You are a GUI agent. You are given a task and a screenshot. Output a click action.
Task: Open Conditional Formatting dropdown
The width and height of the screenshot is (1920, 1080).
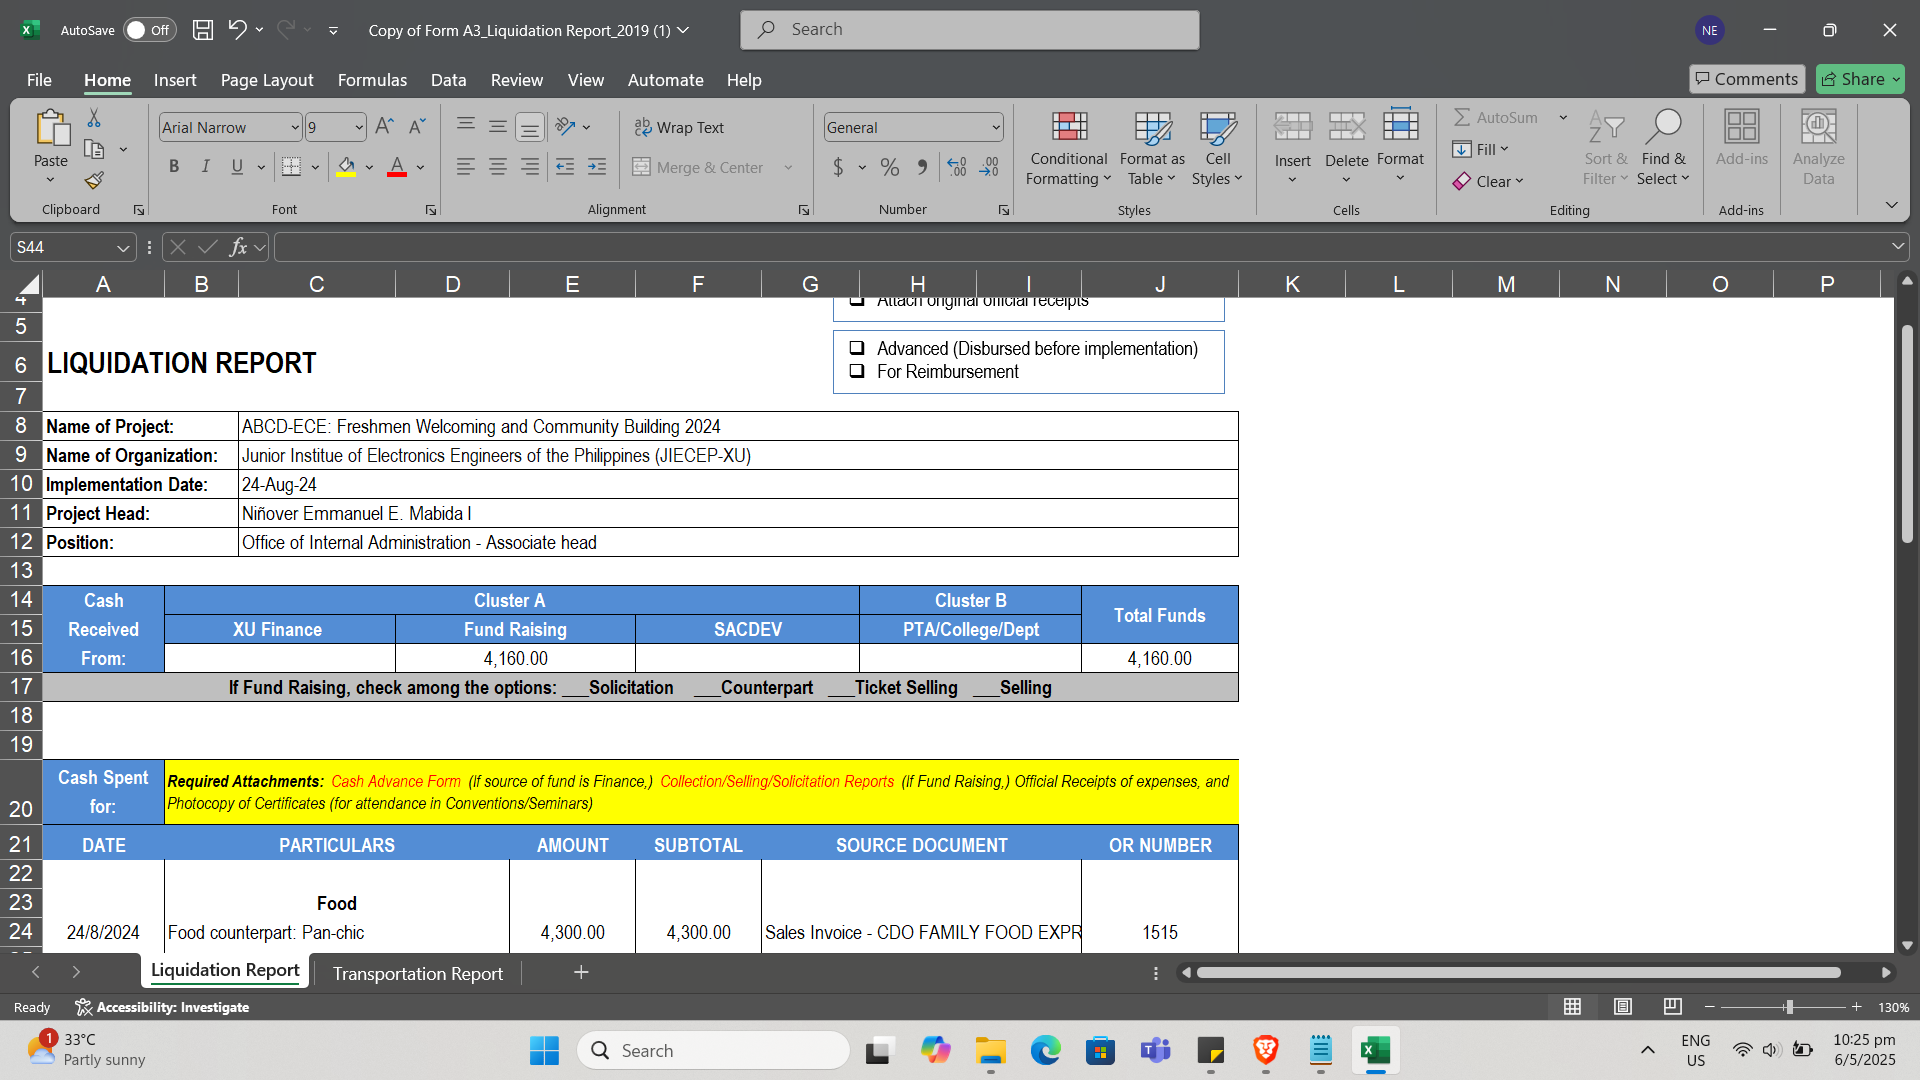(1069, 149)
